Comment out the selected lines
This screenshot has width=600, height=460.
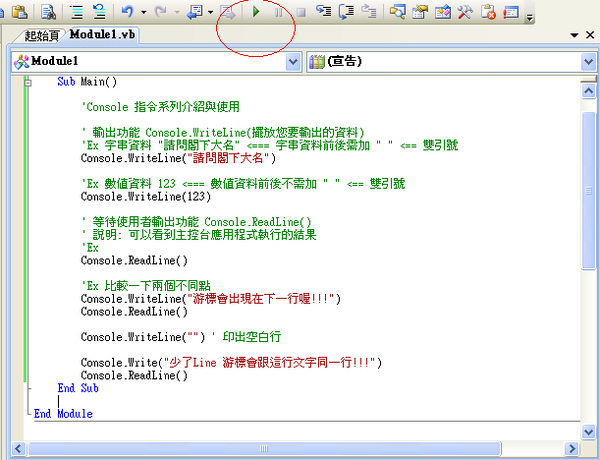77,12
